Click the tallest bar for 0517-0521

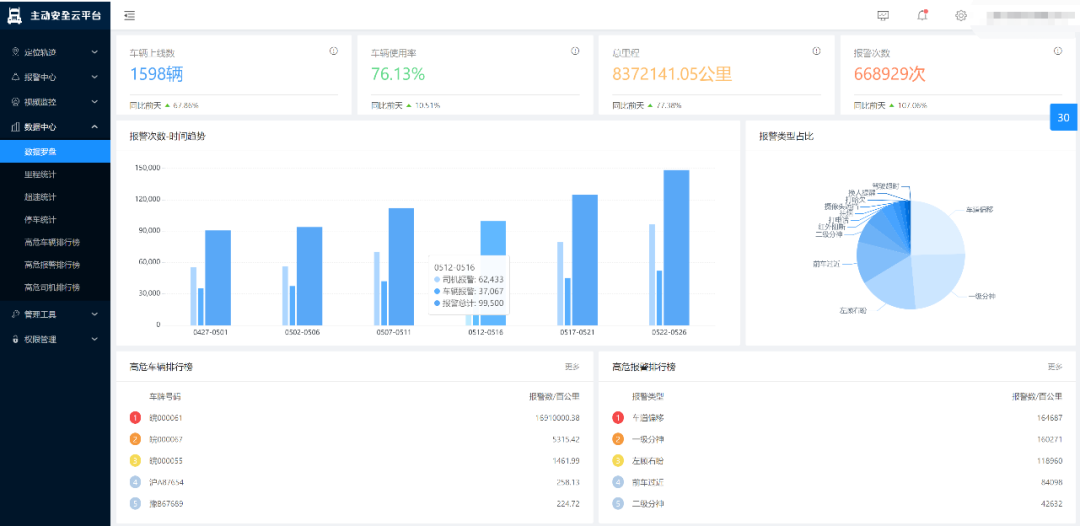point(585,260)
